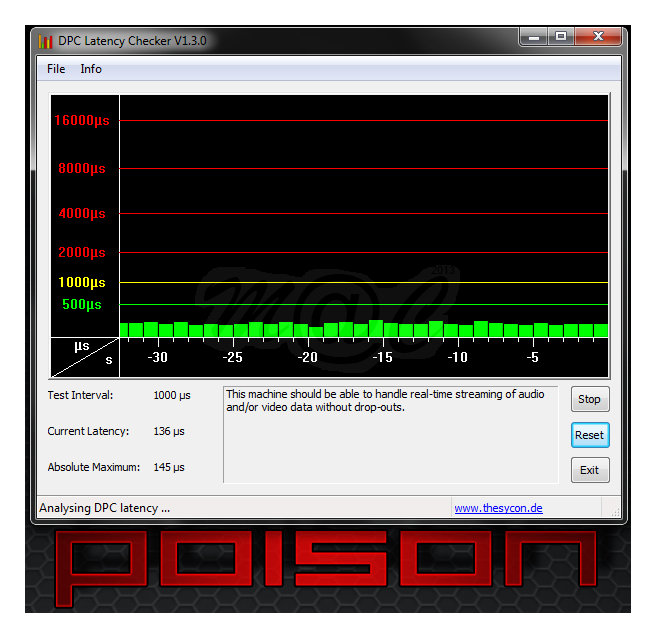Click the -15 mark on the time axis
The height and width of the screenshot is (638, 656).
coord(382,357)
